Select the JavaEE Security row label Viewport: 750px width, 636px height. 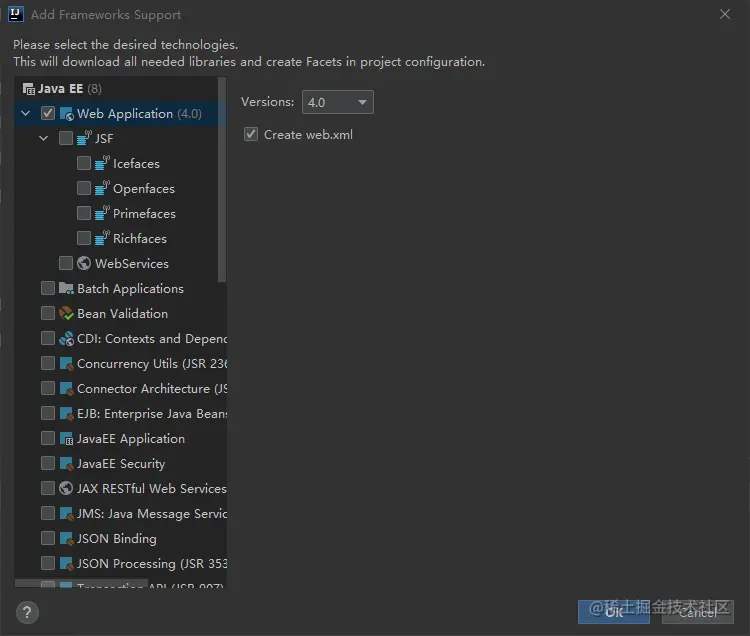pyautogui.click(x=121, y=464)
